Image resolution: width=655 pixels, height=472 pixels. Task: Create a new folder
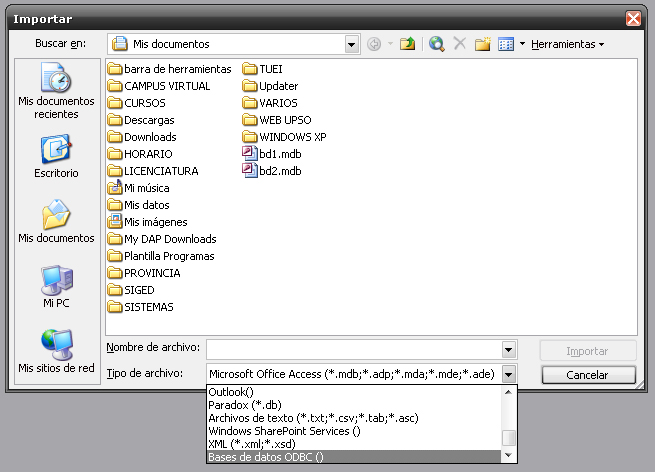tap(482, 44)
